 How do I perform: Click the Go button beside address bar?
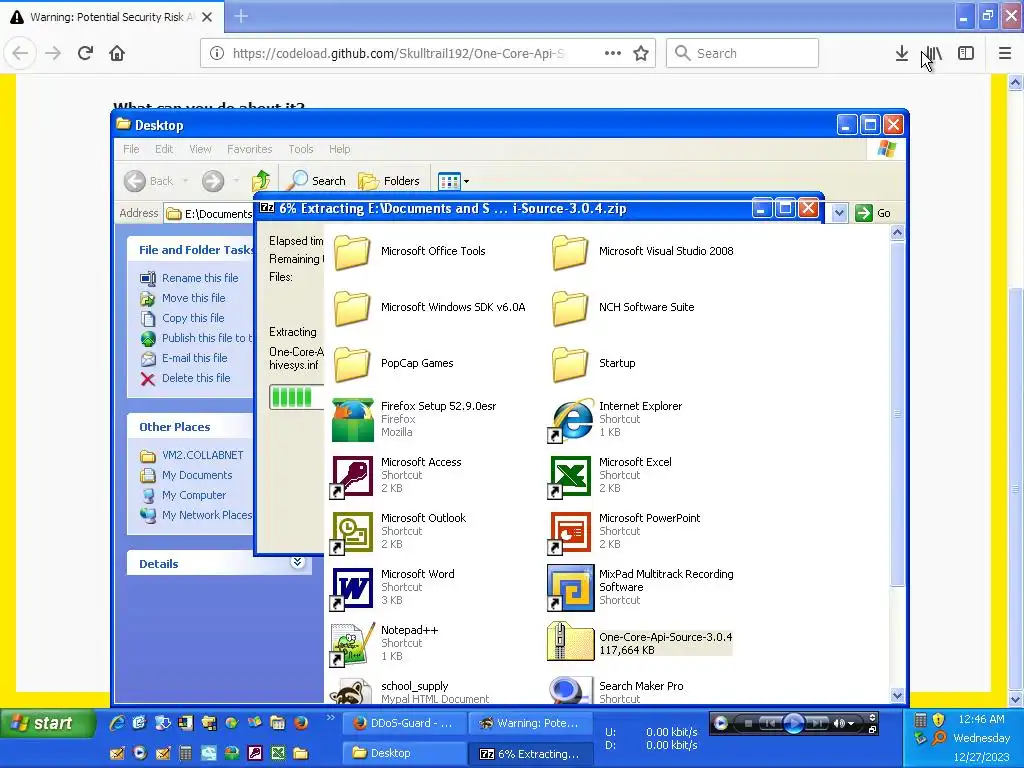(x=873, y=213)
